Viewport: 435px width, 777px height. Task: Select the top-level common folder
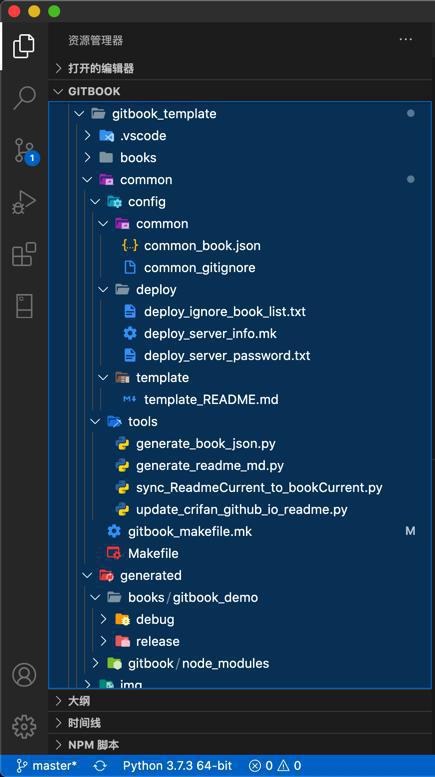click(240, 179)
